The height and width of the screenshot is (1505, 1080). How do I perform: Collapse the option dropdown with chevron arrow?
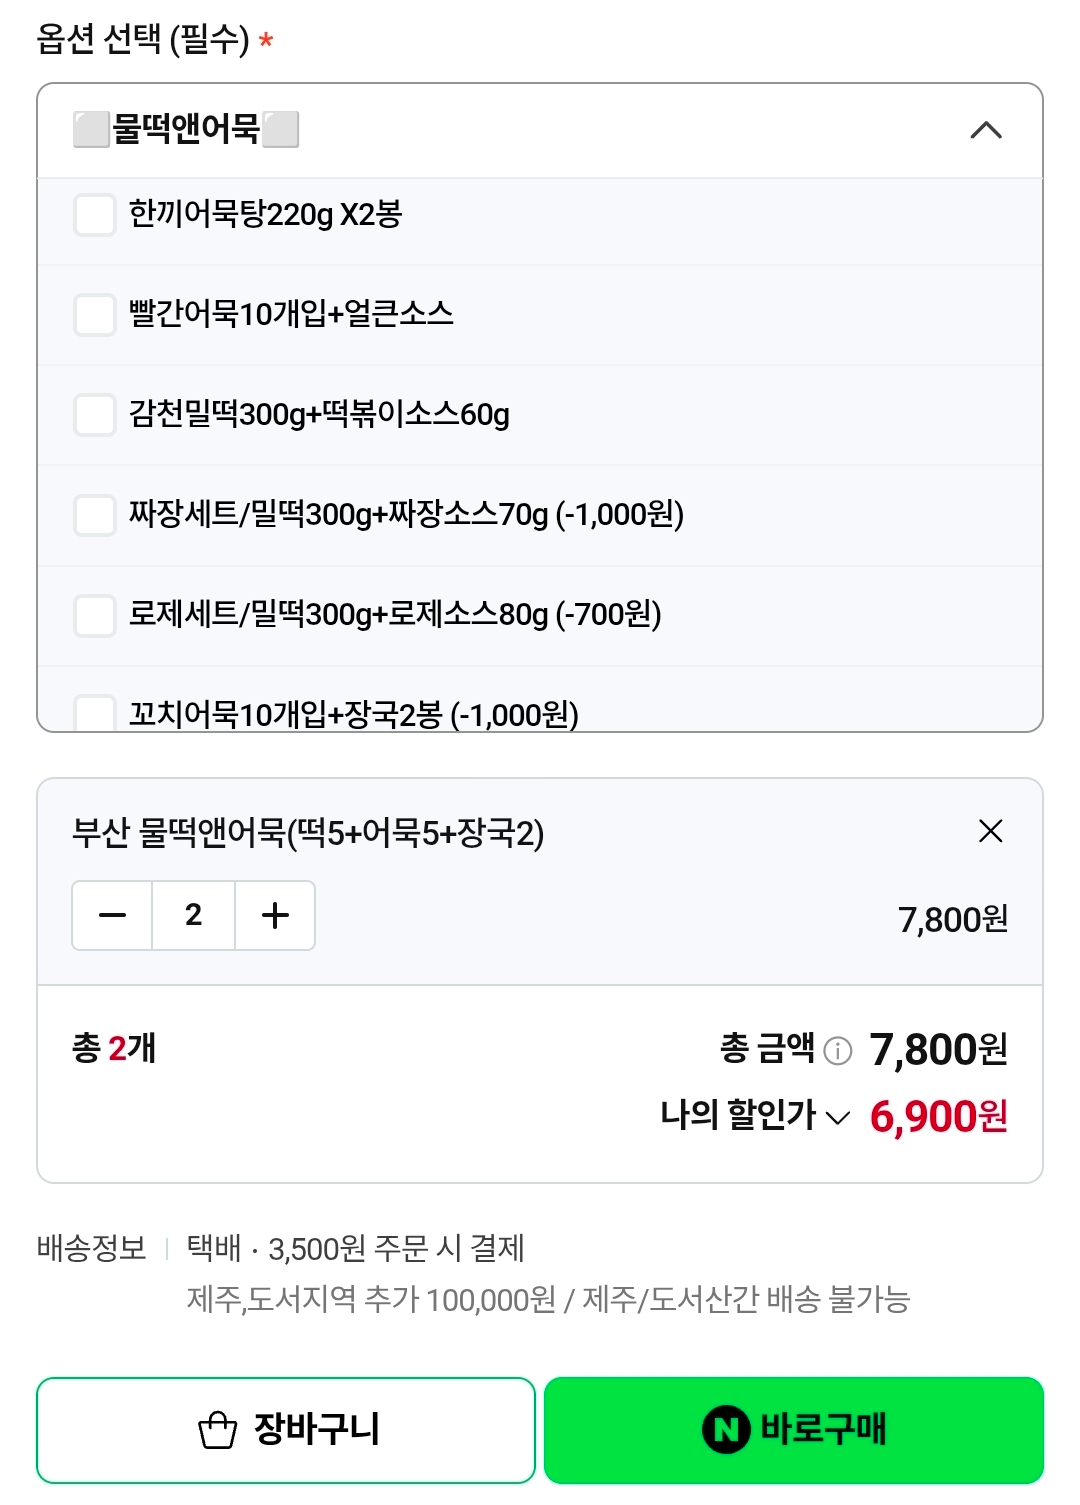[986, 130]
